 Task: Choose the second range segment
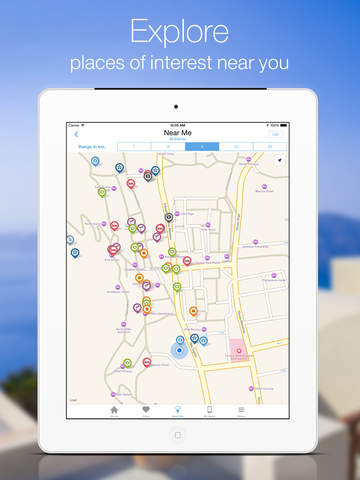tap(168, 147)
